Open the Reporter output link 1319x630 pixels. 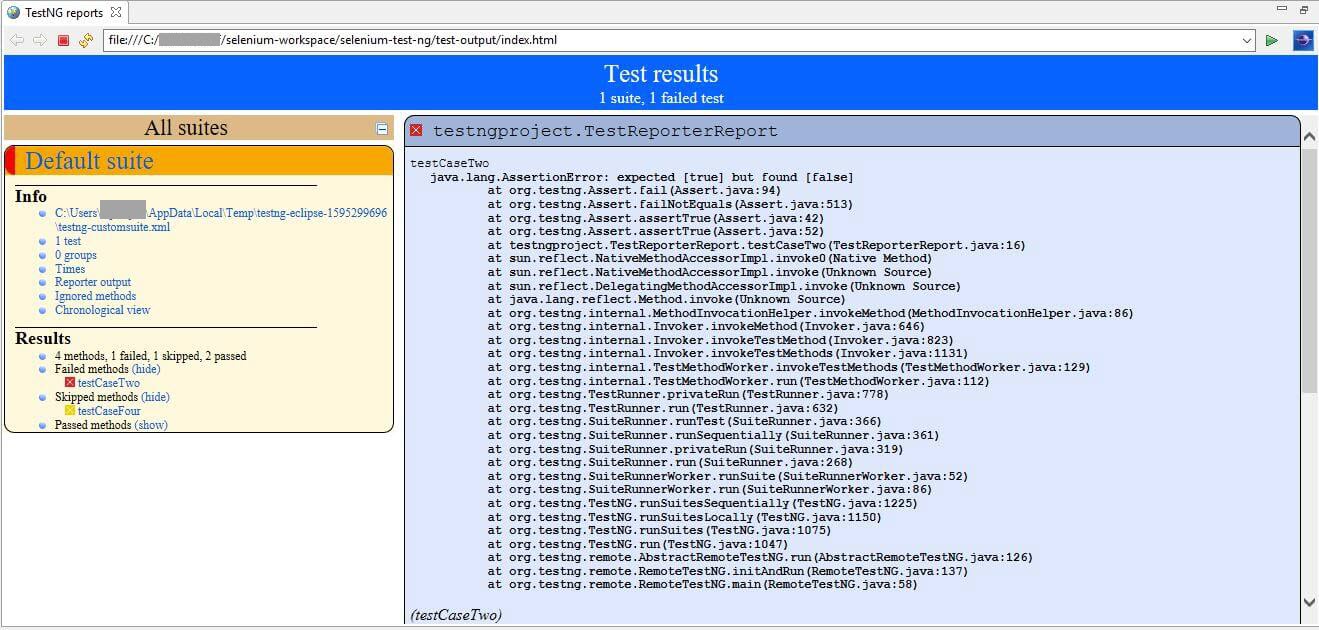pyautogui.click(x=93, y=282)
